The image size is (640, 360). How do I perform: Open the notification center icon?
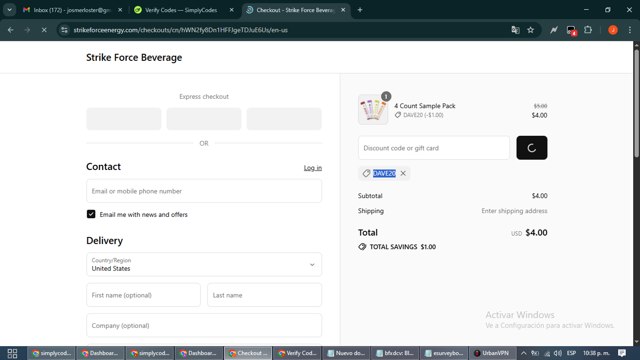(622, 353)
